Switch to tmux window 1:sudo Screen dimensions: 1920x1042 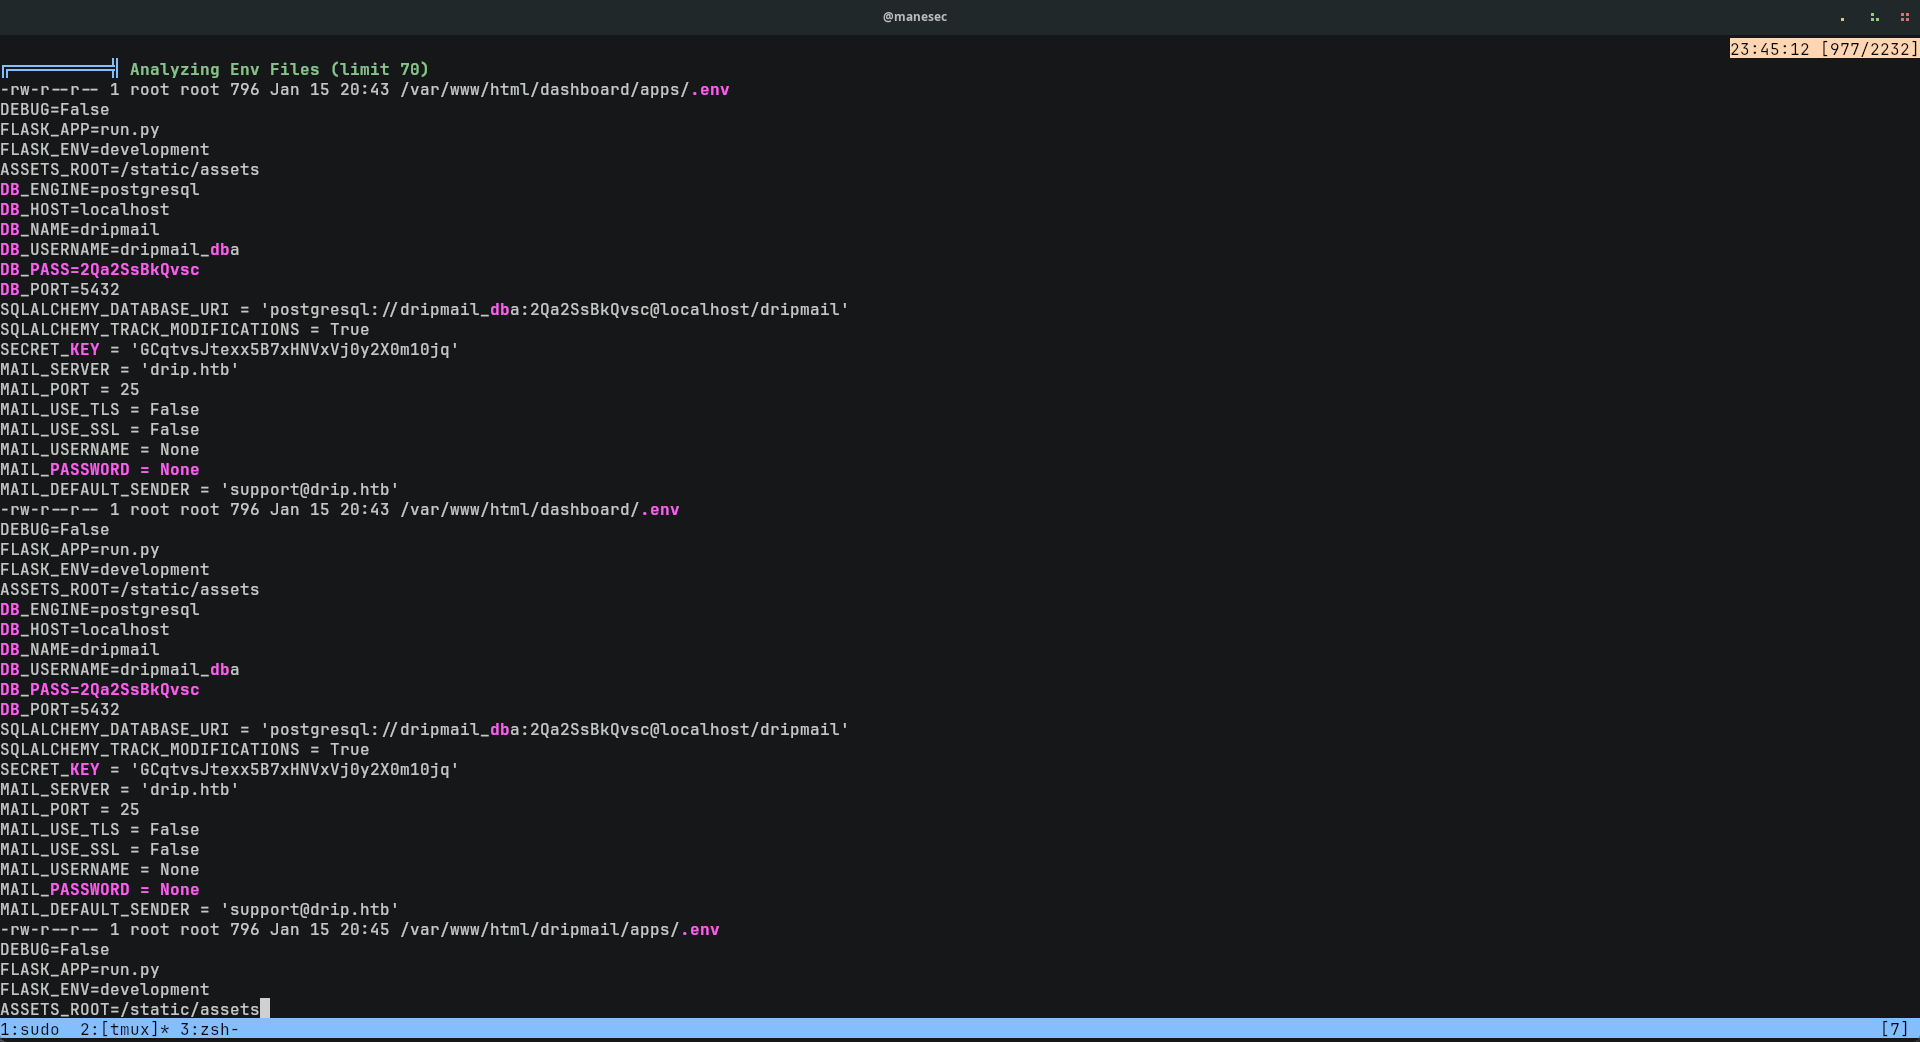pyautogui.click(x=30, y=1029)
